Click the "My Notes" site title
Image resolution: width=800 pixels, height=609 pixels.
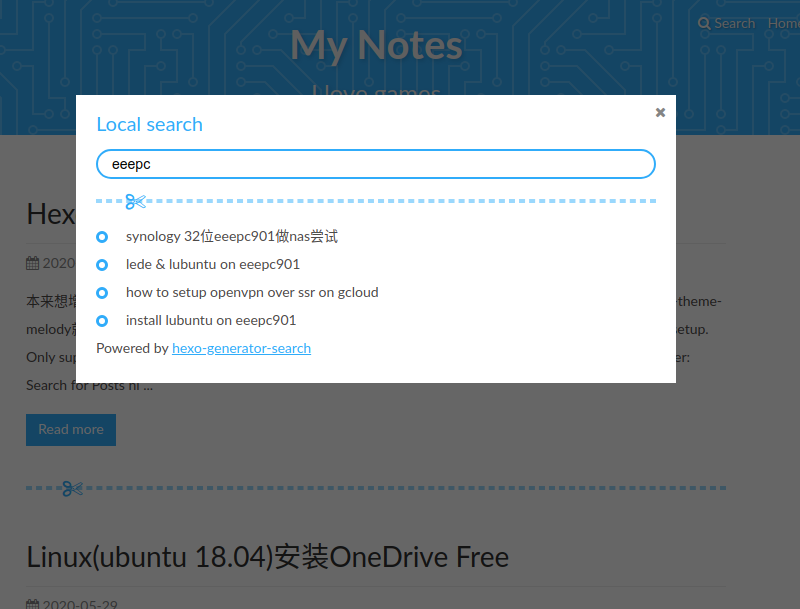click(376, 45)
